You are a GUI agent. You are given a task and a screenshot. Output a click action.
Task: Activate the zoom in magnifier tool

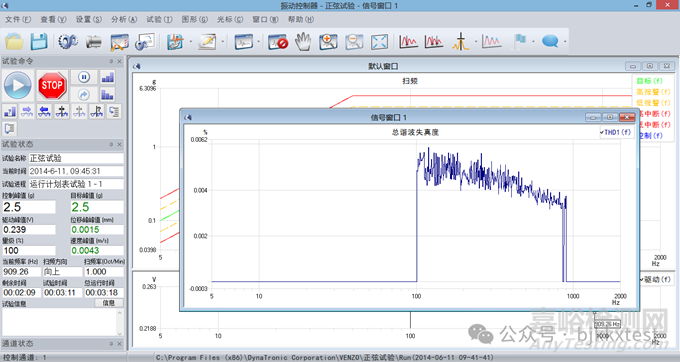328,42
